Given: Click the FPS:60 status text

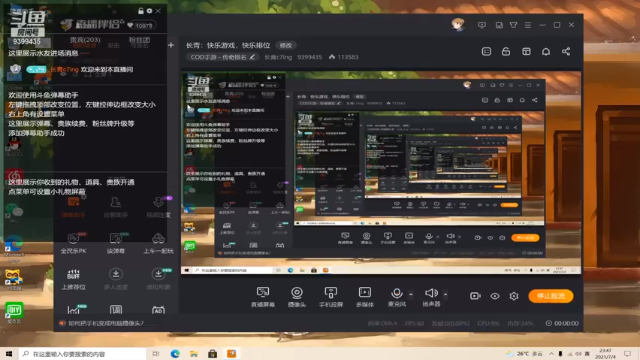Looking at the screenshot, I should tap(413, 323).
